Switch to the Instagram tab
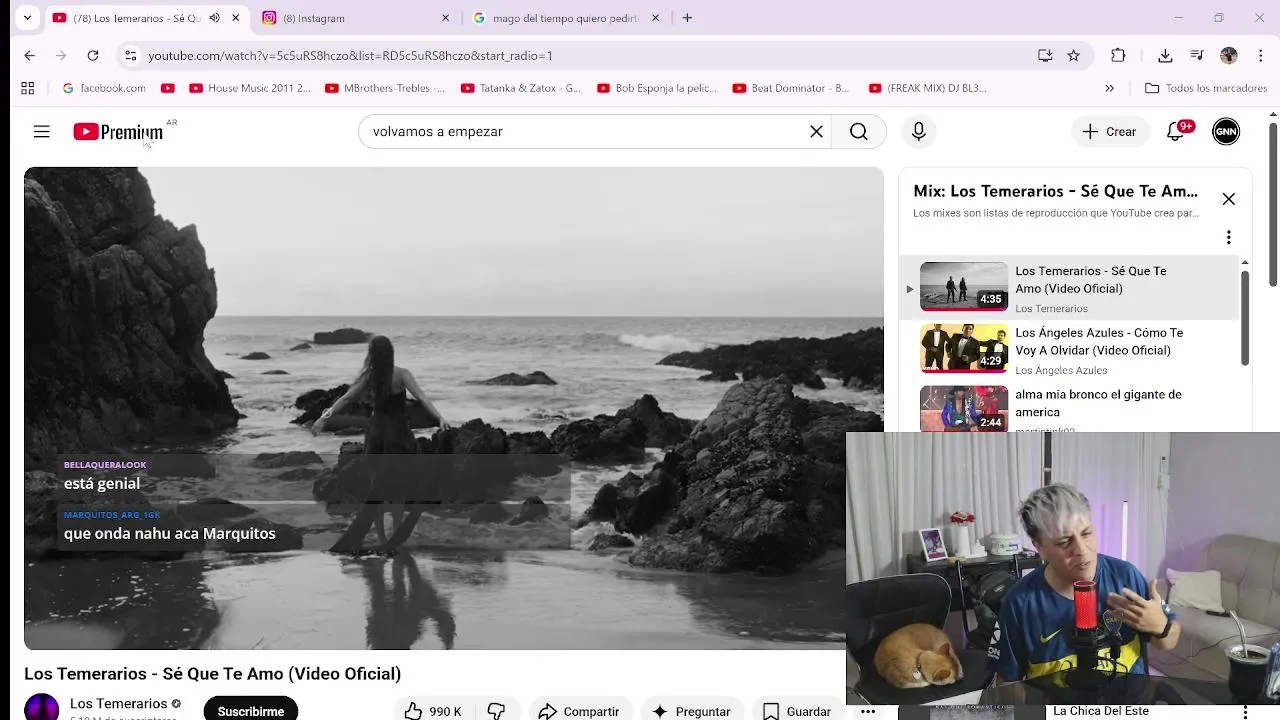 tap(355, 18)
